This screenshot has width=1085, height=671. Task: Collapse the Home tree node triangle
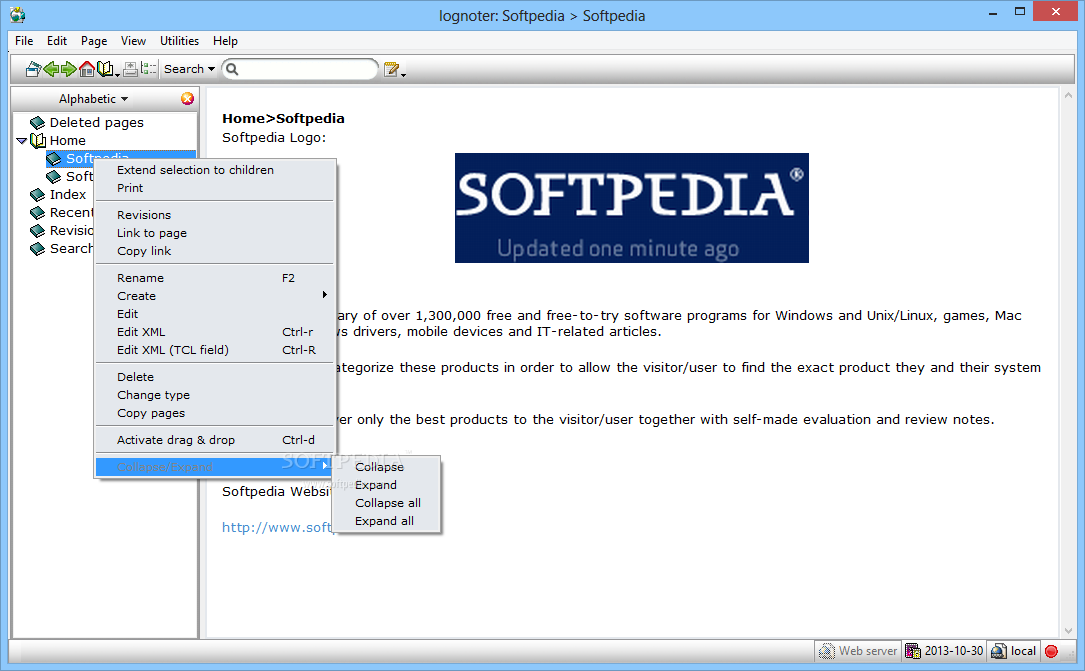[x=21, y=140]
